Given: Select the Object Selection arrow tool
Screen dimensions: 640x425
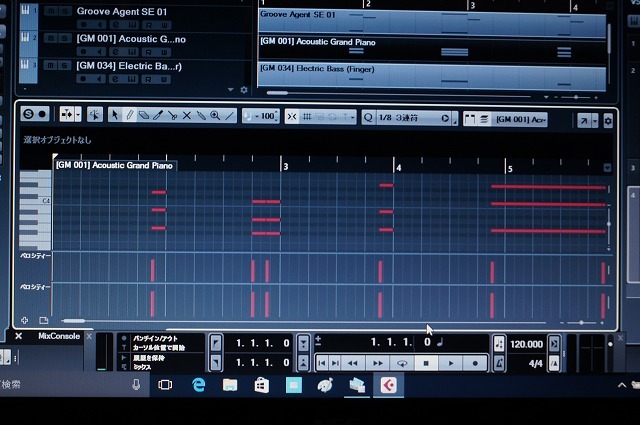Looking at the screenshot, I should (x=115, y=116).
